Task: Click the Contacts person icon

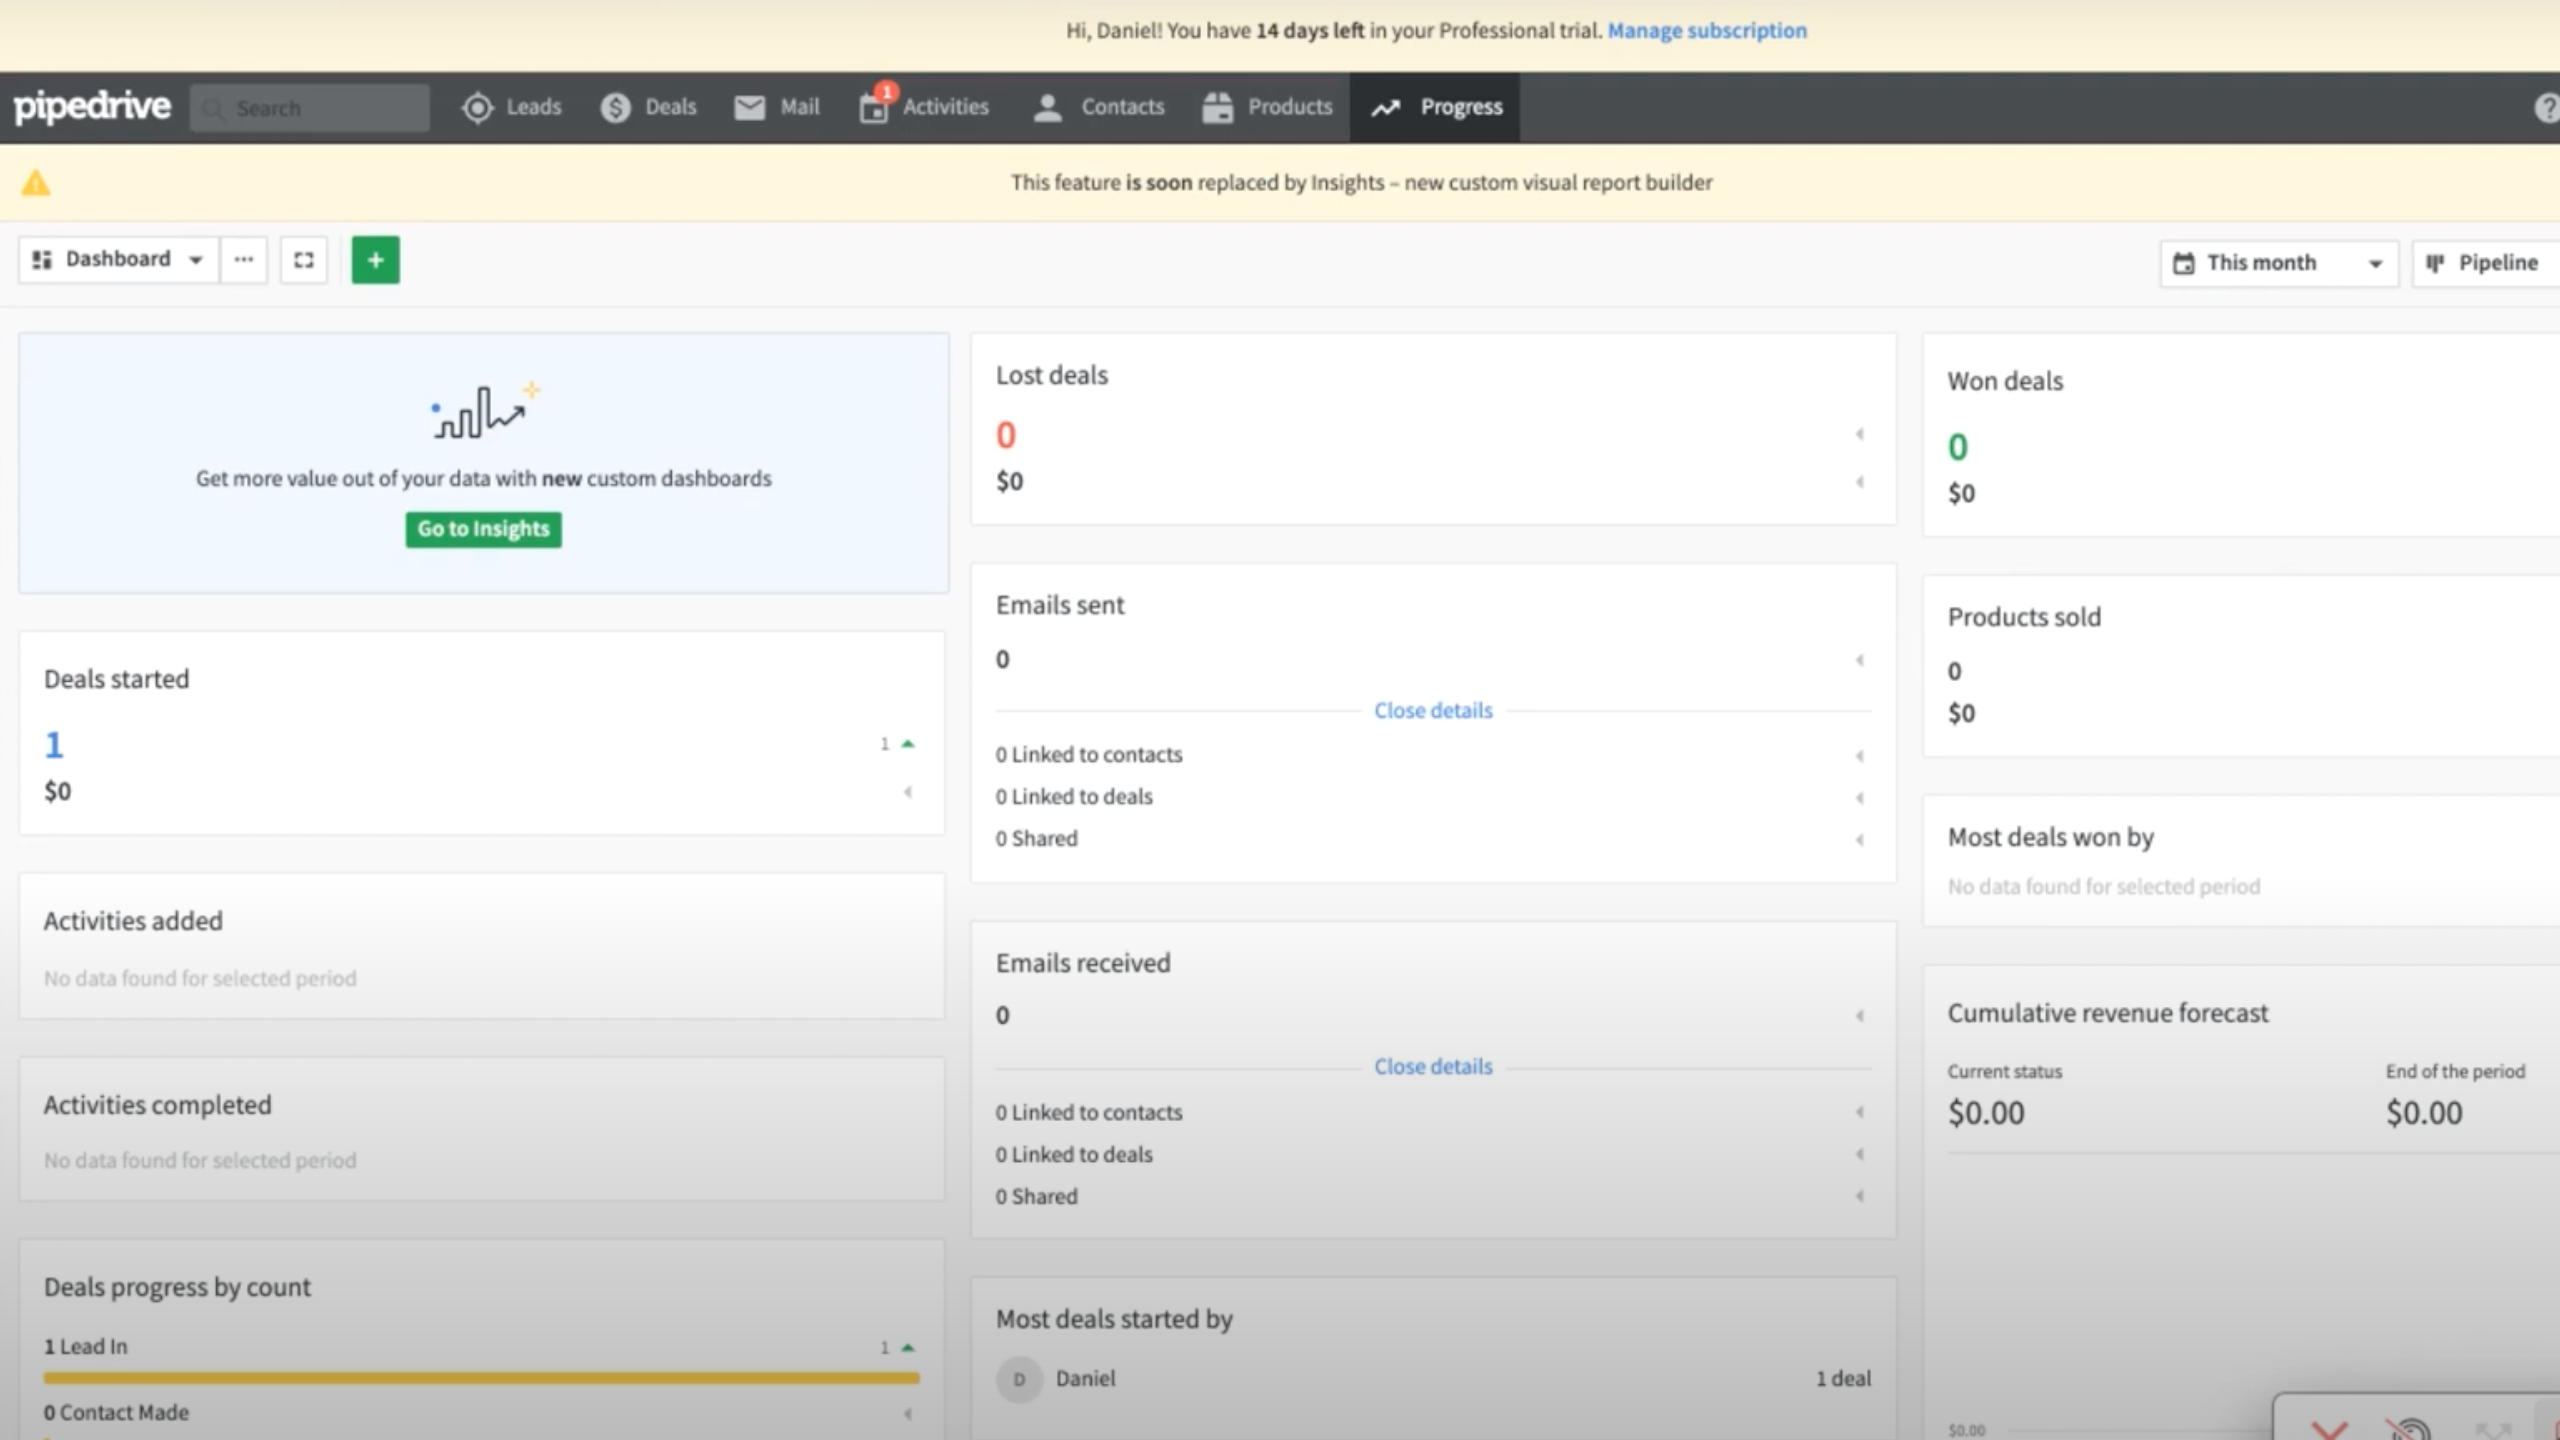Action: (x=1047, y=107)
